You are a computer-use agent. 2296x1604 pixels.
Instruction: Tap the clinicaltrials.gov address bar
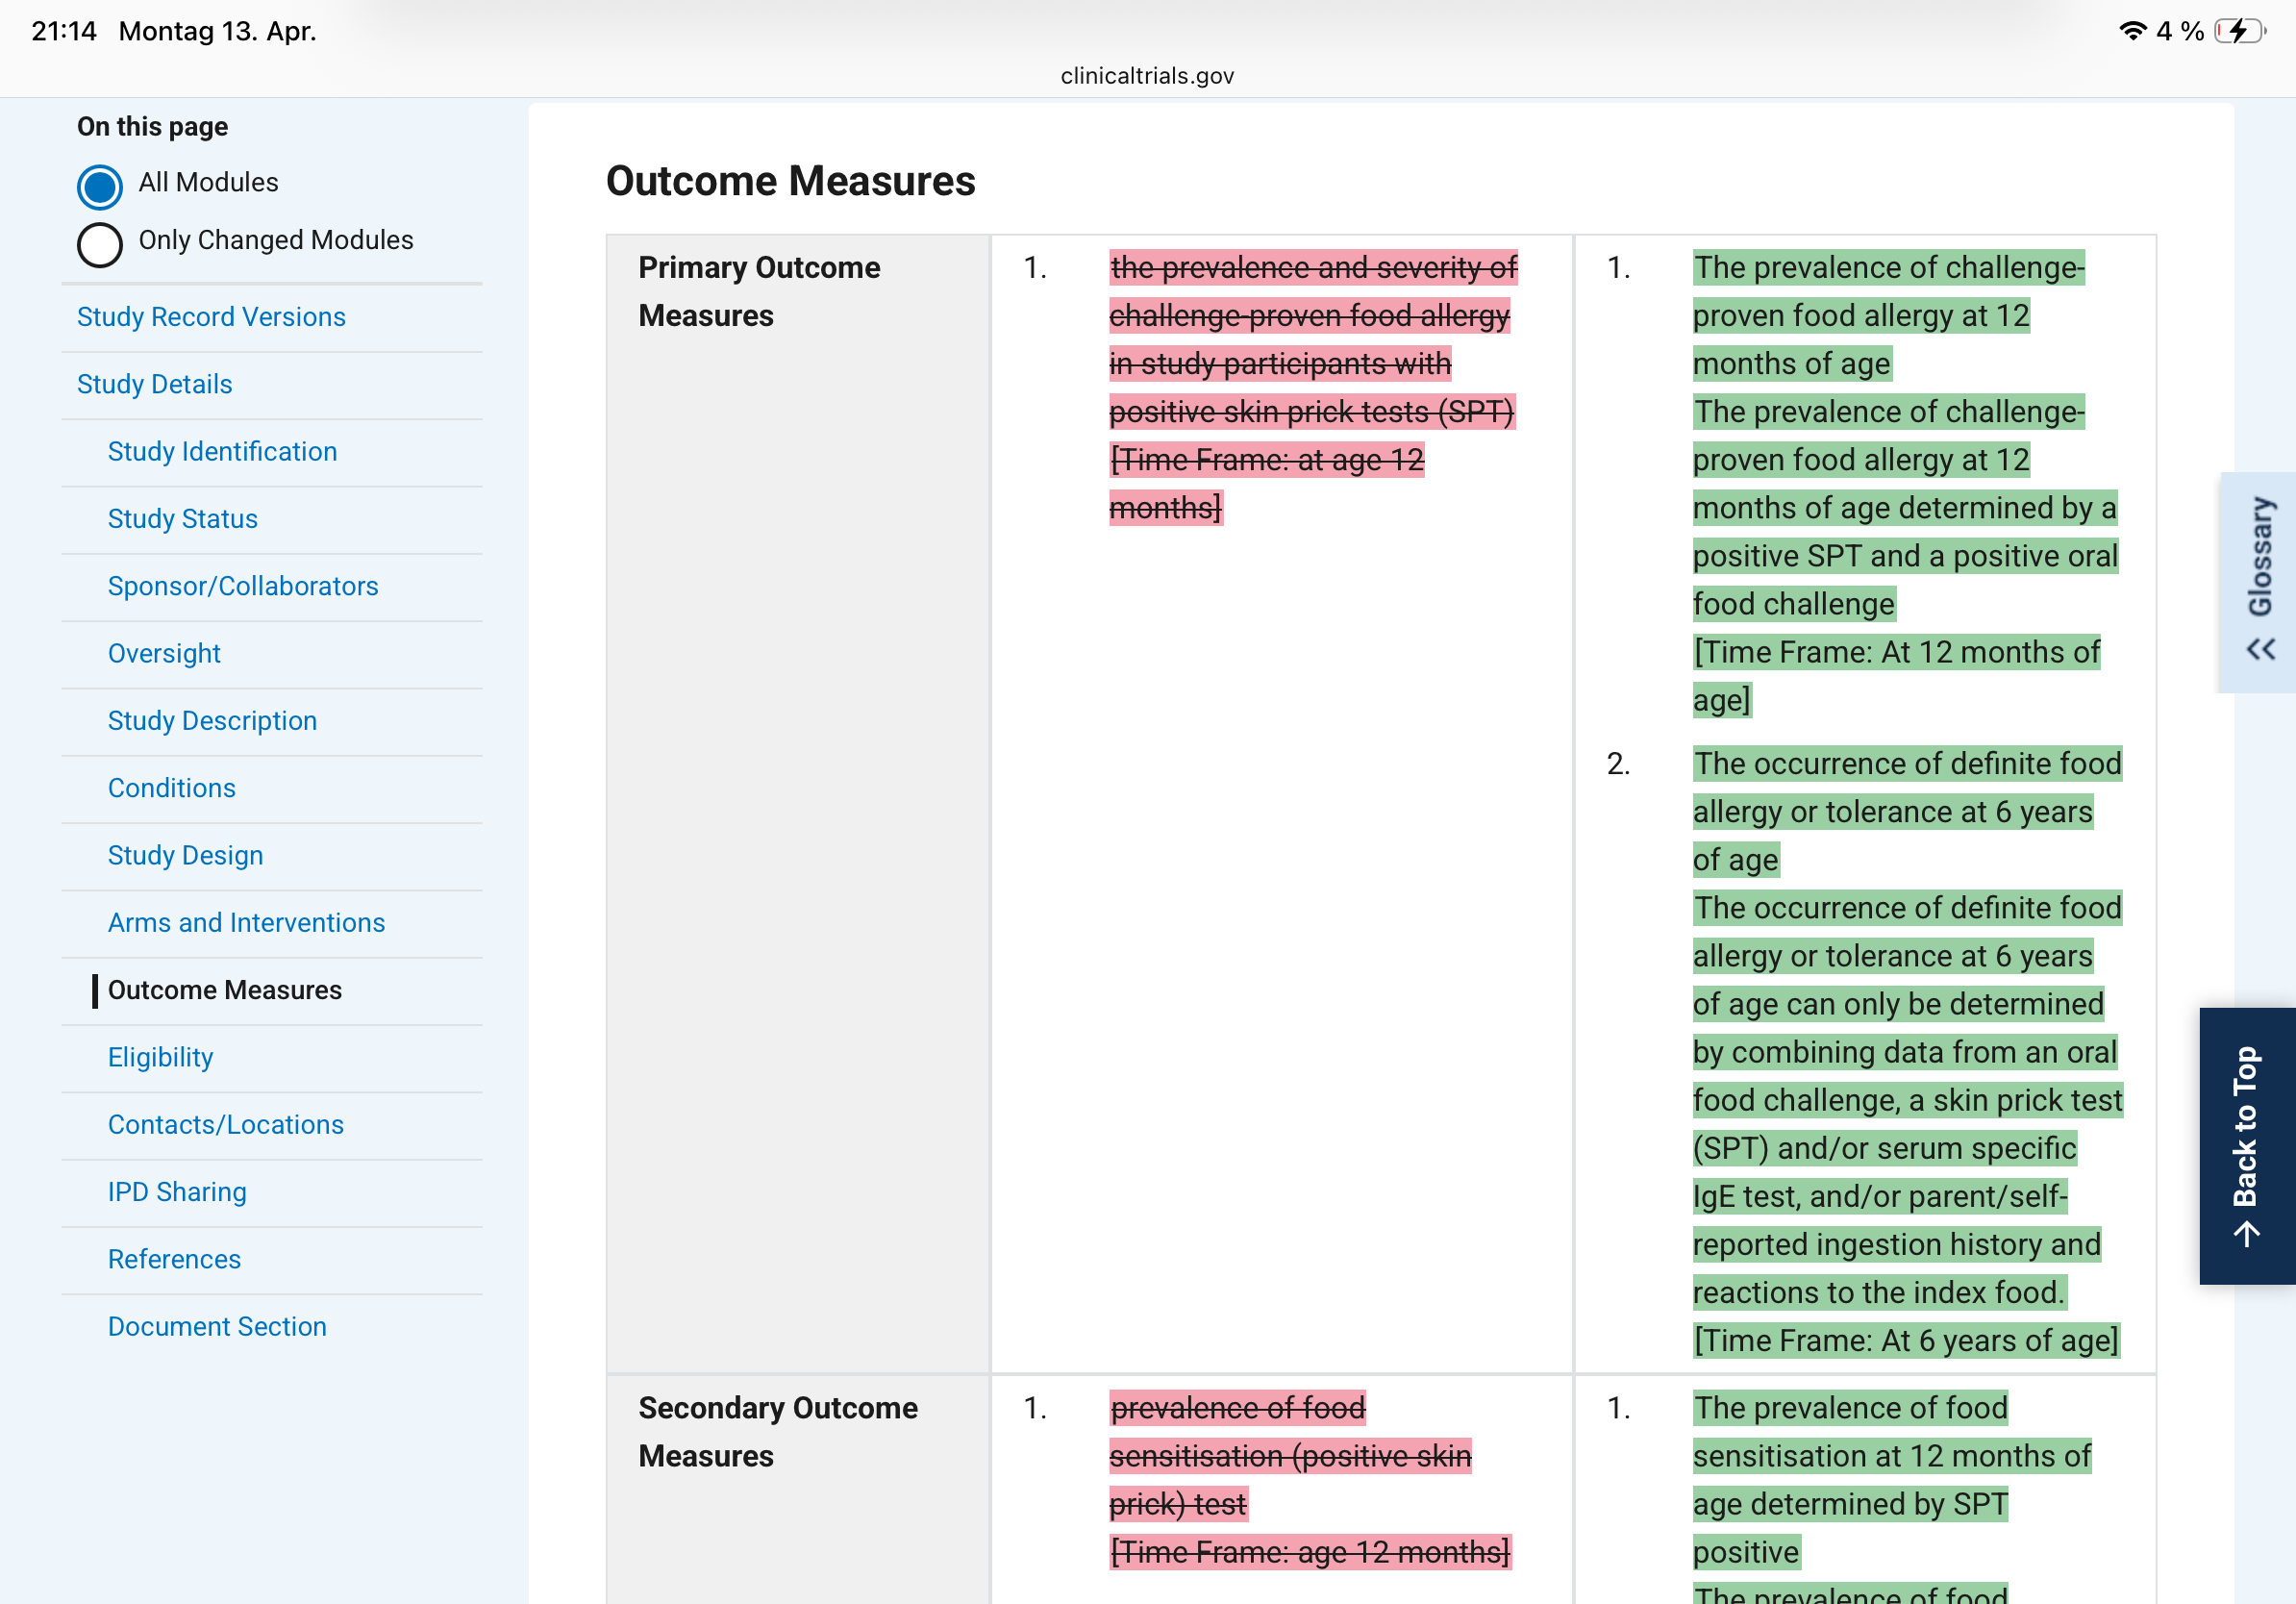(1147, 76)
